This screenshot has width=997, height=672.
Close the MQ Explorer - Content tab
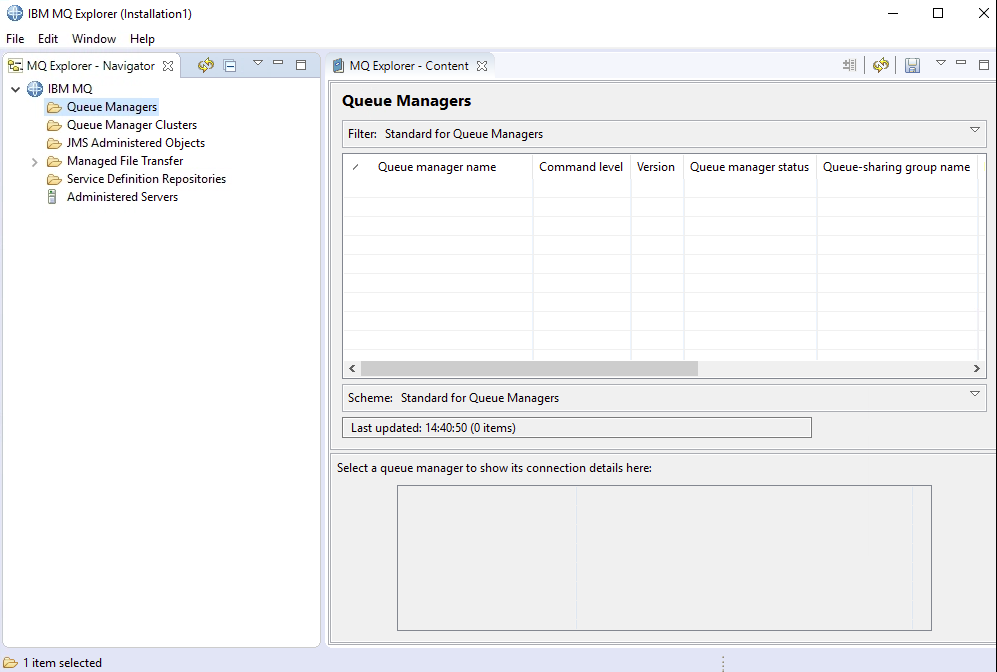(482, 65)
